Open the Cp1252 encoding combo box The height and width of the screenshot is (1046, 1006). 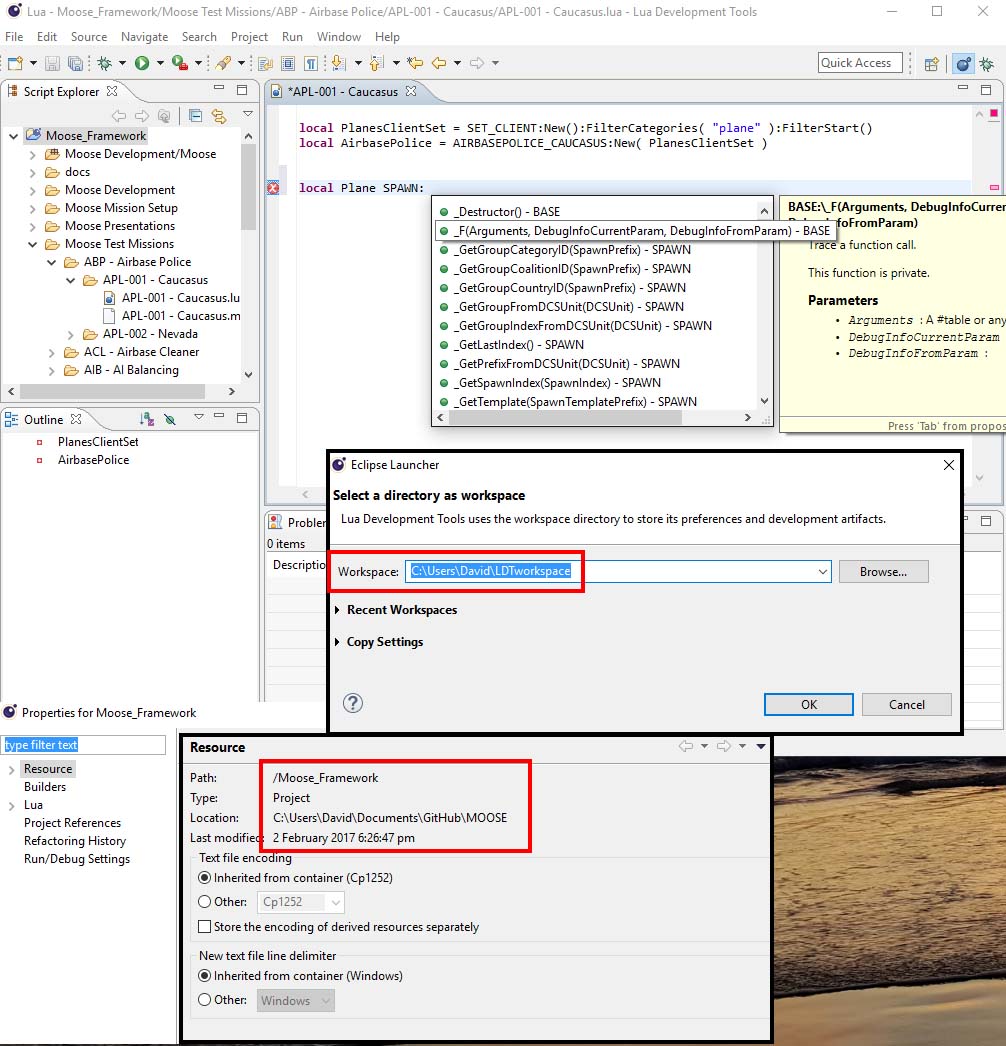[x=301, y=902]
